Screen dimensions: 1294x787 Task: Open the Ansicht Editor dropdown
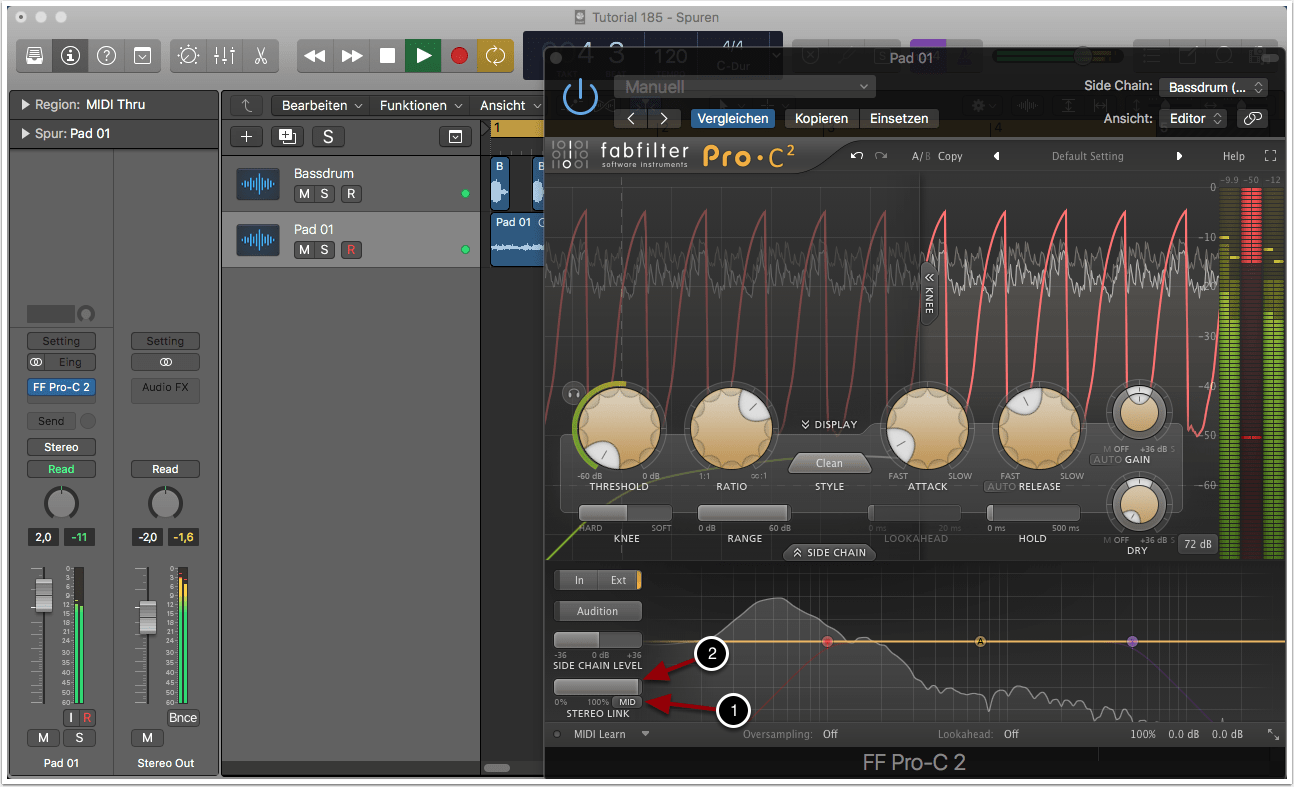[1195, 118]
